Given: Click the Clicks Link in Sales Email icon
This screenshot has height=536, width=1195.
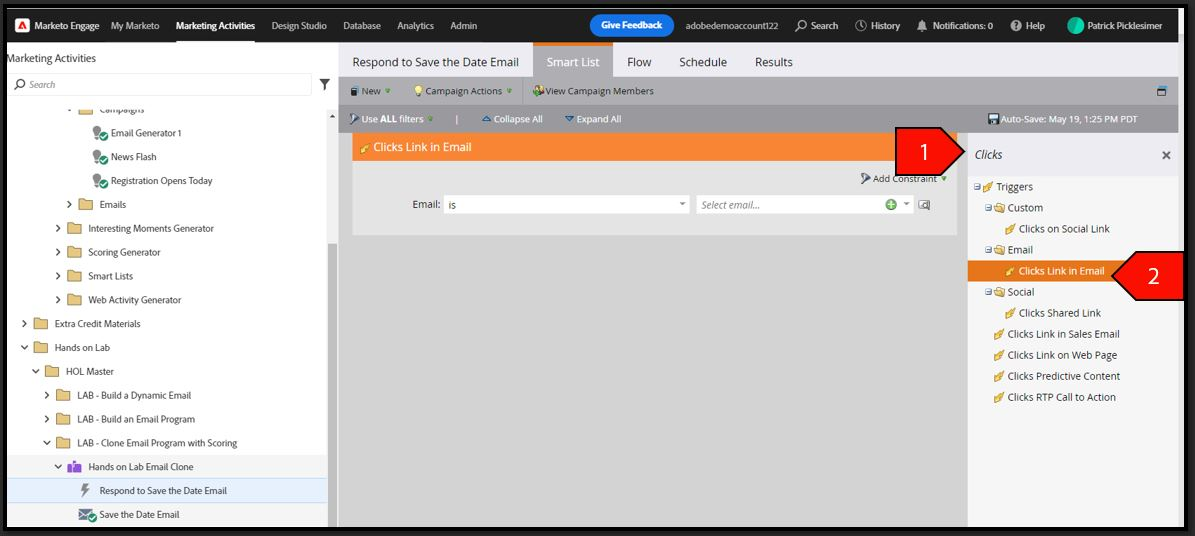Looking at the screenshot, I should (998, 334).
